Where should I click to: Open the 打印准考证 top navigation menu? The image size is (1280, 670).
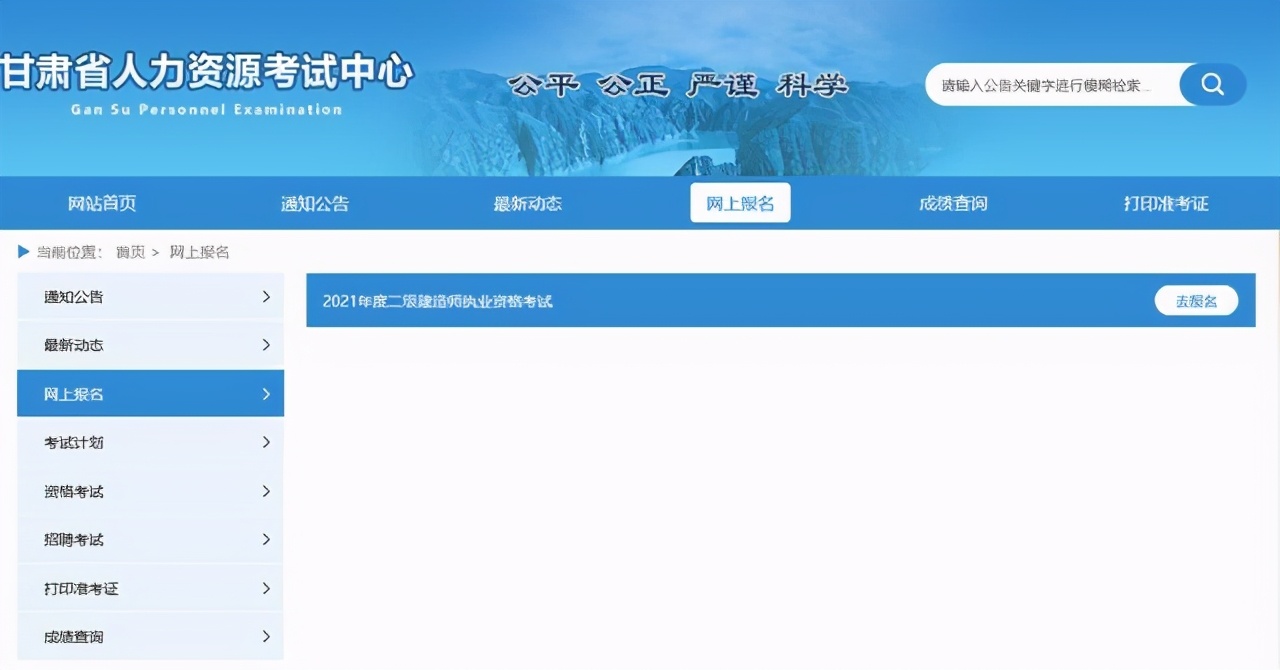(1165, 202)
